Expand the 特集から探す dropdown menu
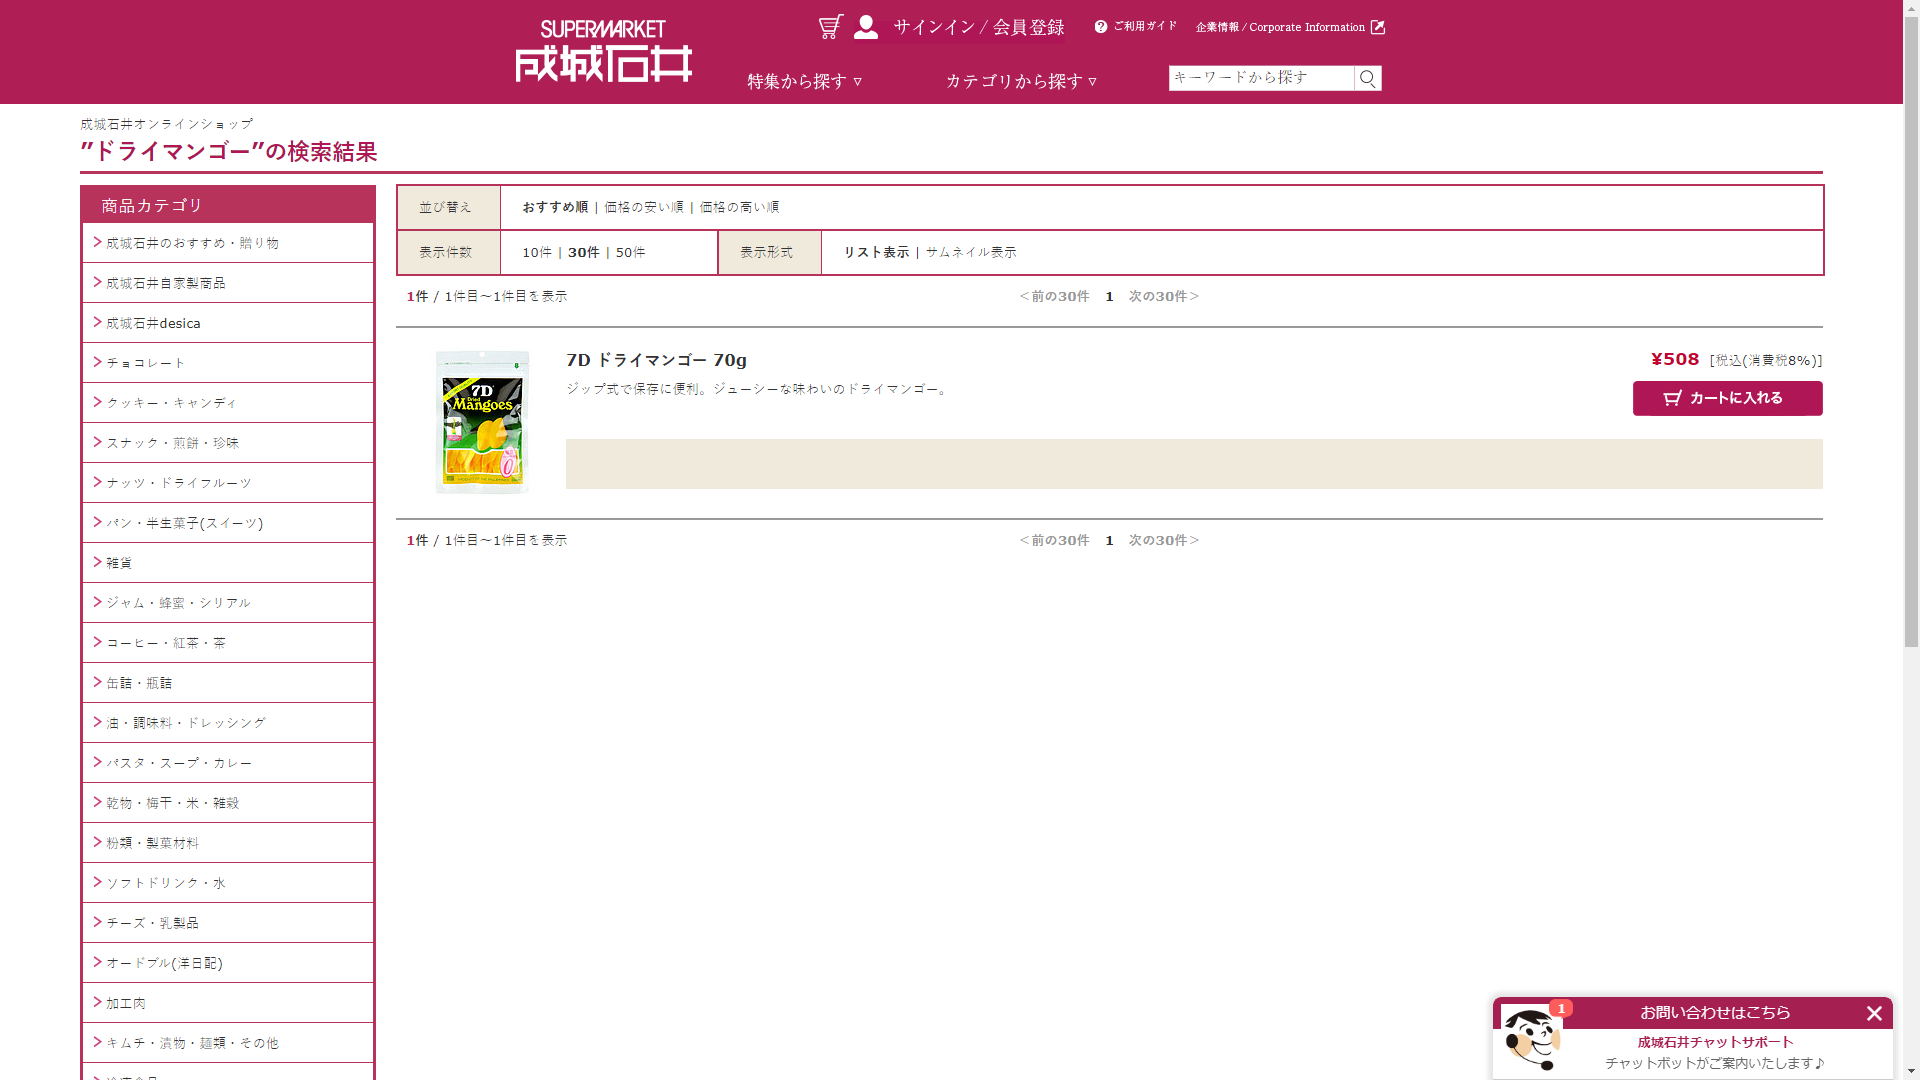Screen dimensions: 1920x1080 (804, 81)
